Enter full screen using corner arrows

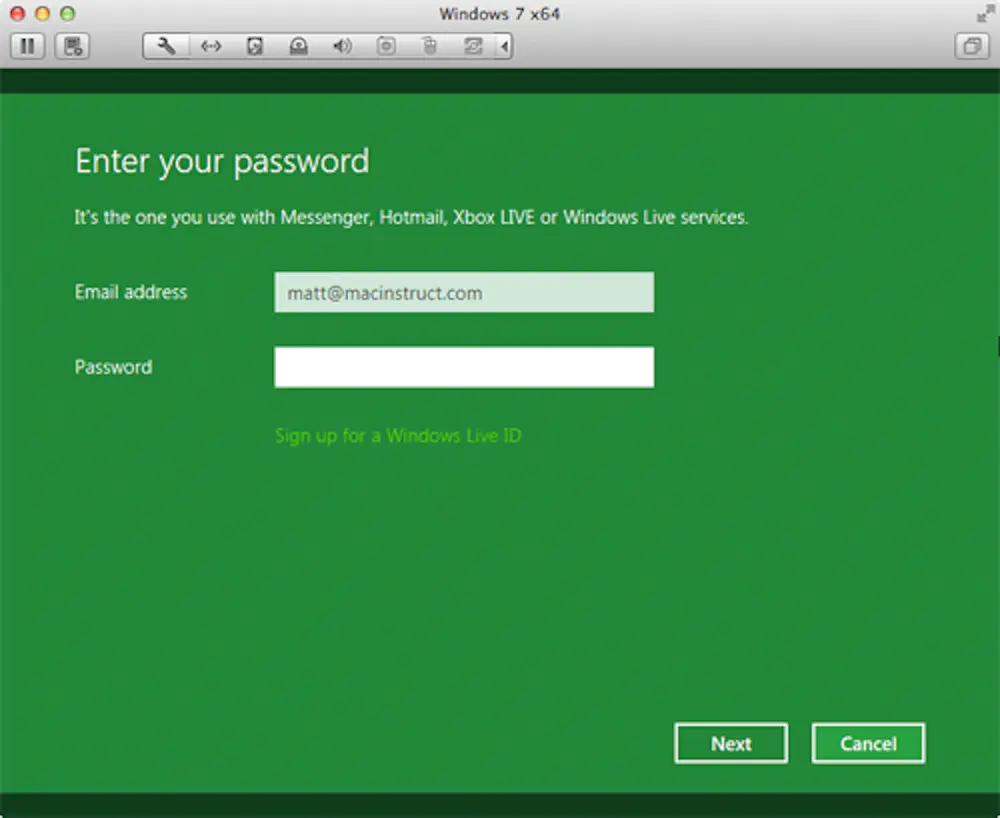984,14
